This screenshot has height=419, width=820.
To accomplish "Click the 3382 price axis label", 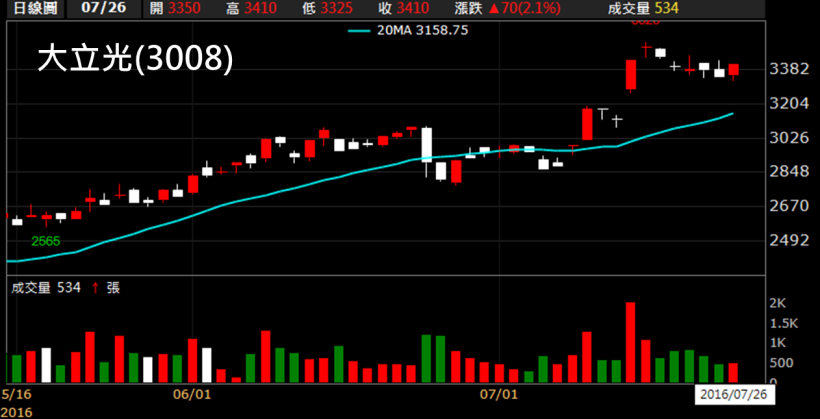I will pos(791,69).
